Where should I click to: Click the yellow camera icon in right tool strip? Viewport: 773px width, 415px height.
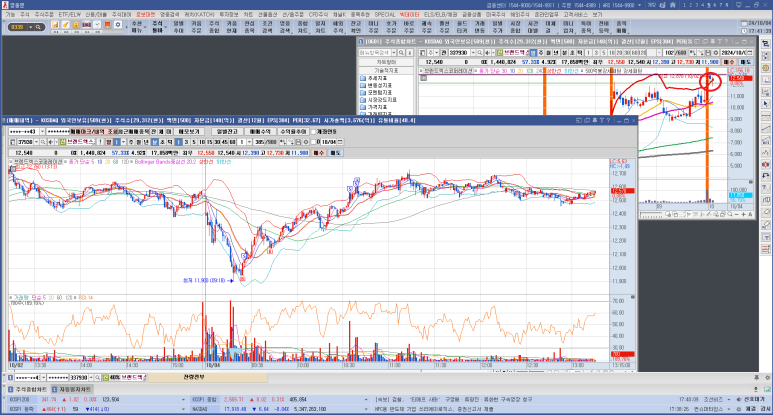click(765, 68)
